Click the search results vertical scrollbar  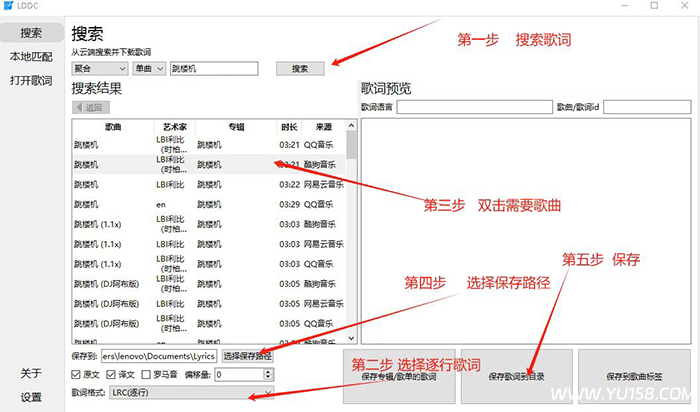[x=351, y=230]
